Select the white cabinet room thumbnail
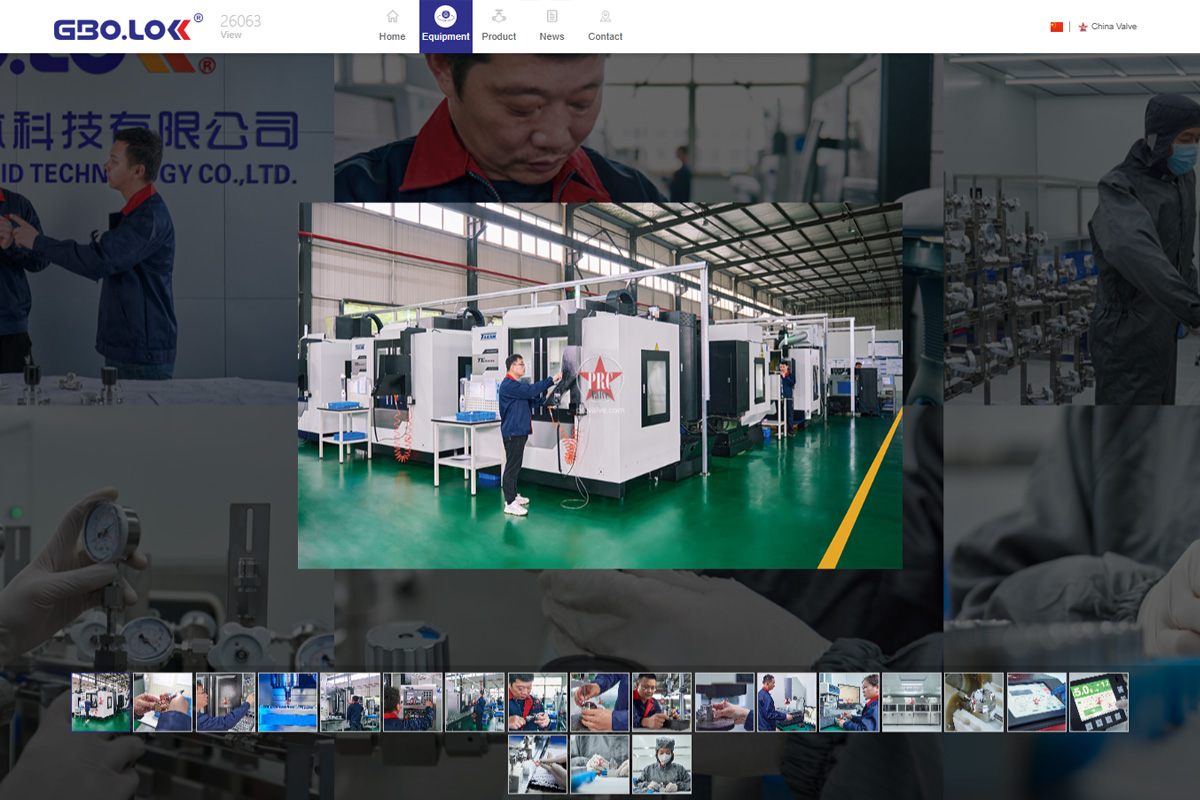This screenshot has height=800, width=1200. (911, 702)
